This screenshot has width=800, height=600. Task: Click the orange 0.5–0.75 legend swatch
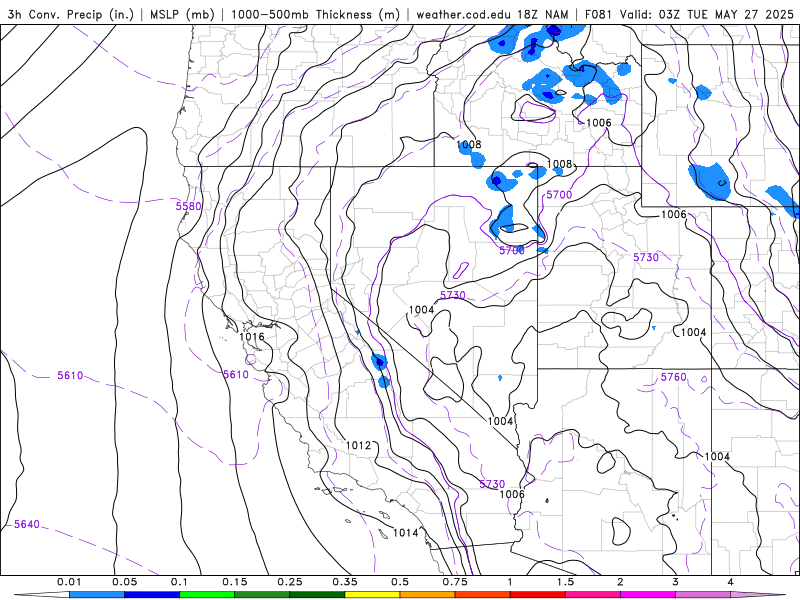pos(428,595)
